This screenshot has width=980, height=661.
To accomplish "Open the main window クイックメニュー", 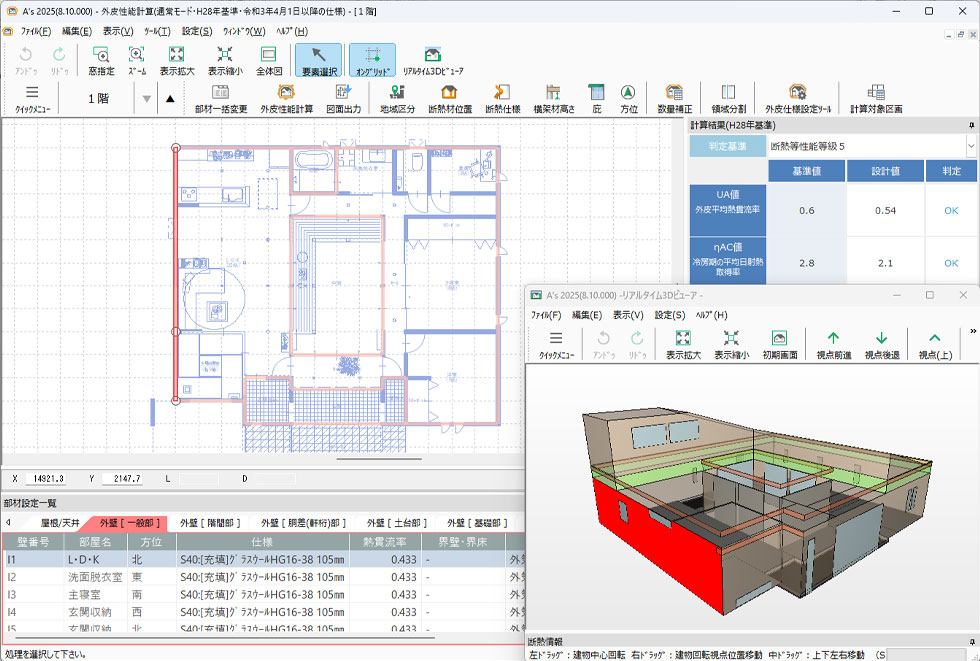I will (x=32, y=99).
